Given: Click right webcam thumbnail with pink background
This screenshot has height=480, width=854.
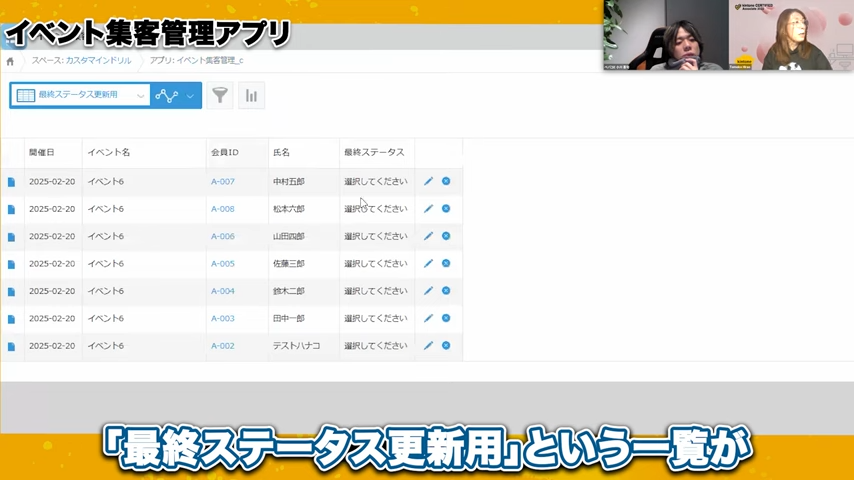Looking at the screenshot, I should click(x=791, y=35).
